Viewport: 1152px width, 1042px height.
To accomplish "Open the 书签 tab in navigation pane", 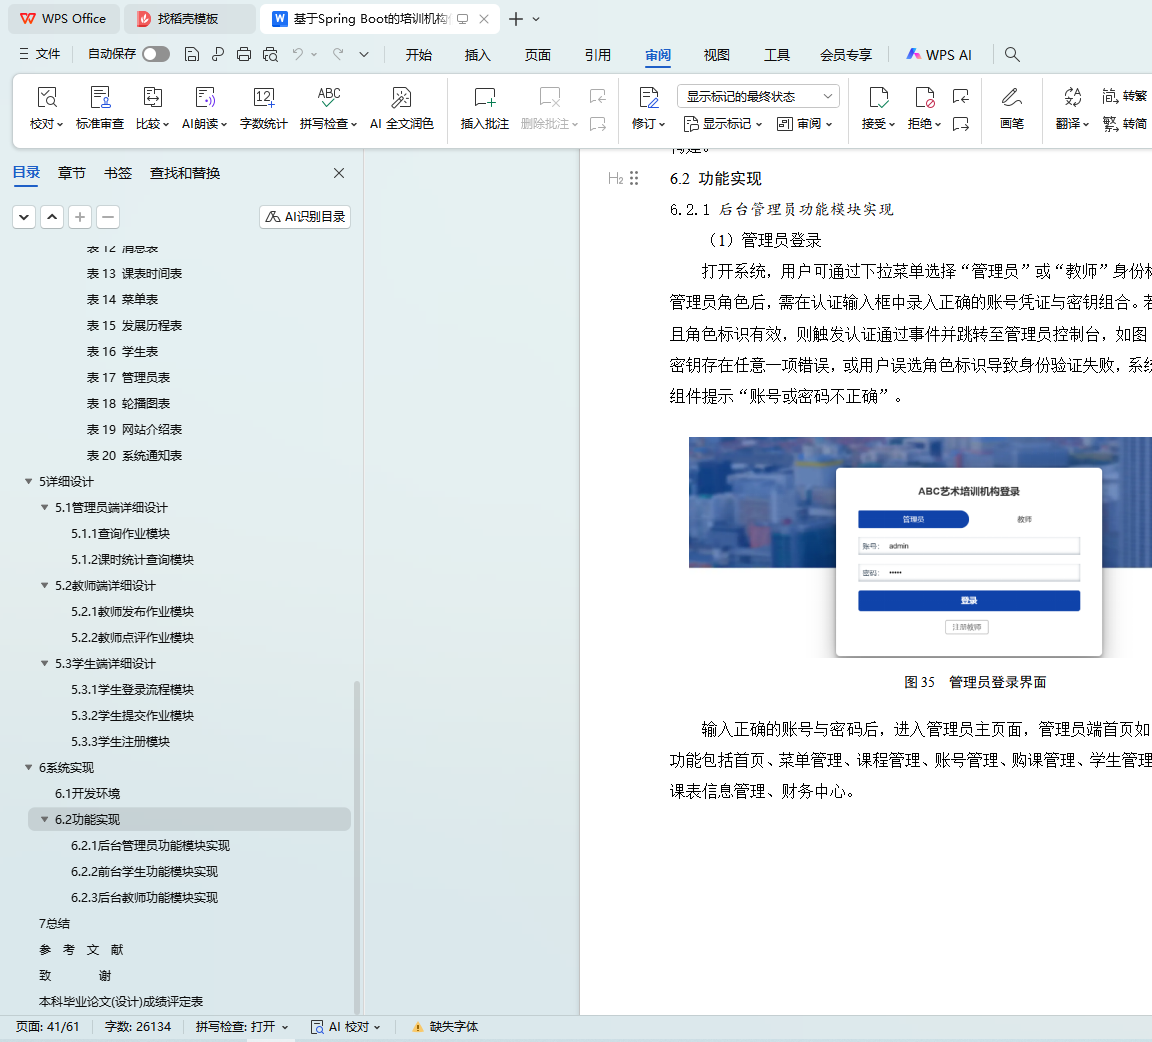I will [x=118, y=173].
